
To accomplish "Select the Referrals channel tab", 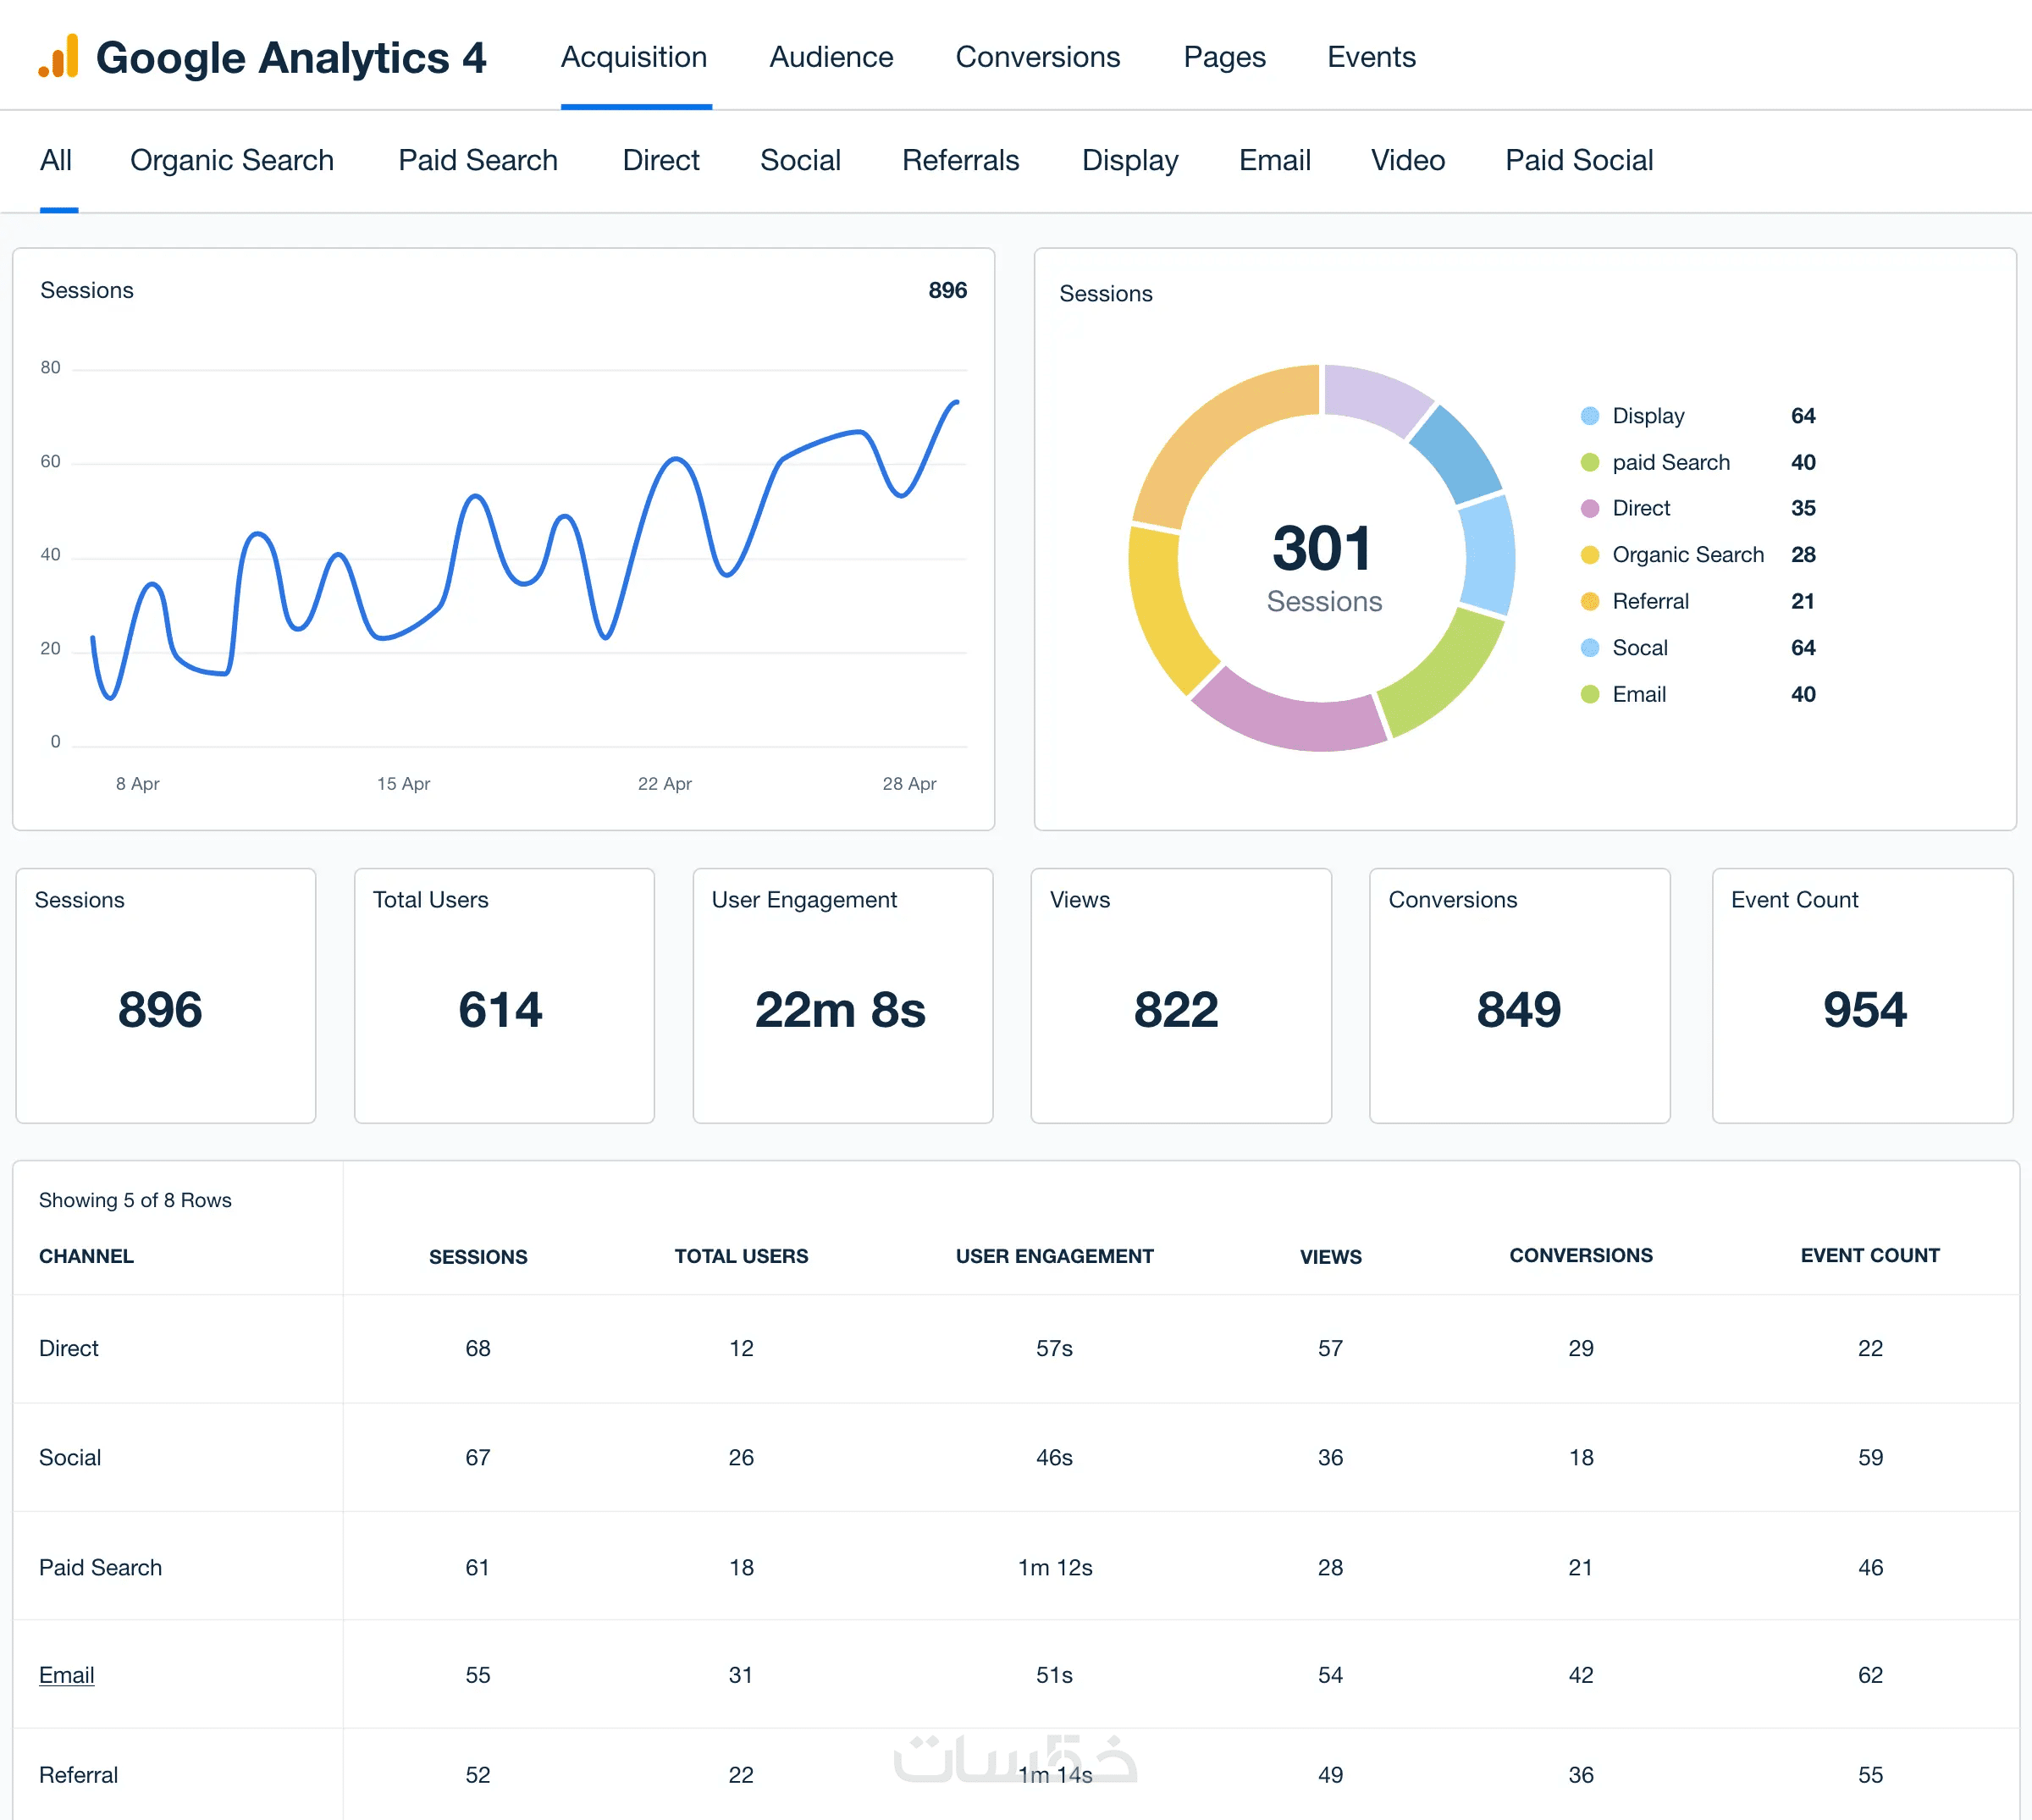I will (960, 160).
